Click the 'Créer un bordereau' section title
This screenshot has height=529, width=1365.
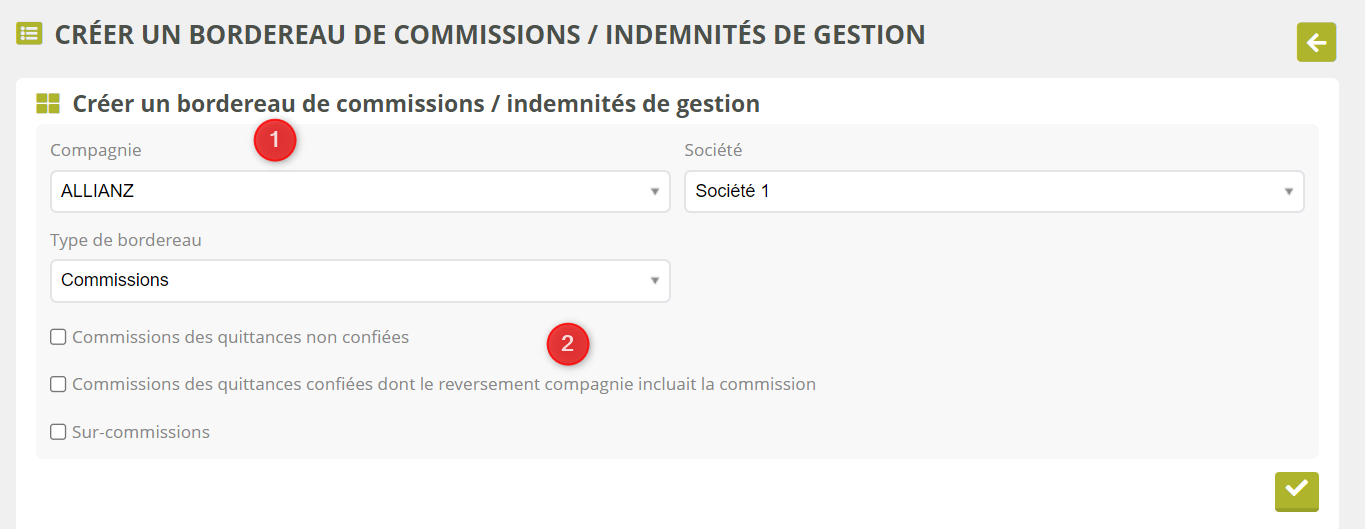pos(416,103)
